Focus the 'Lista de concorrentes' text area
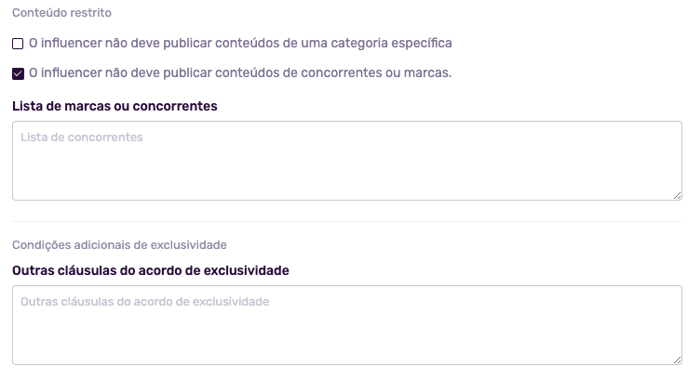Viewport: 688px width, 379px height. pyautogui.click(x=347, y=161)
